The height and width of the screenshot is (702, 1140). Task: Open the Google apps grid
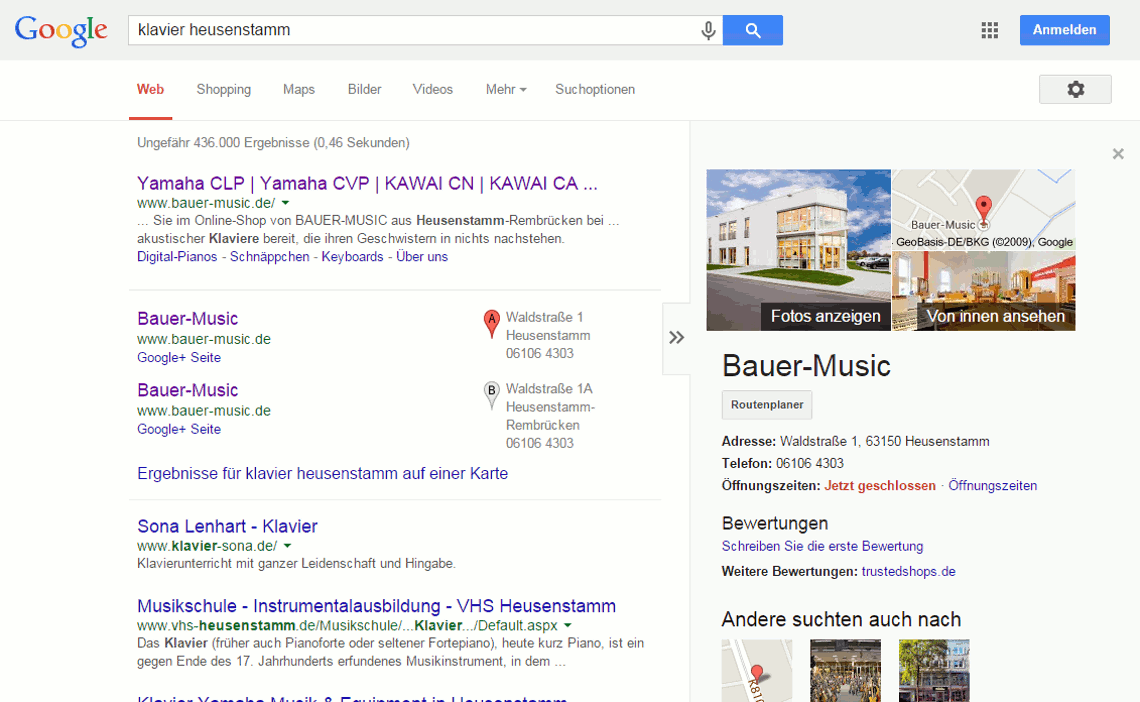pos(990,31)
